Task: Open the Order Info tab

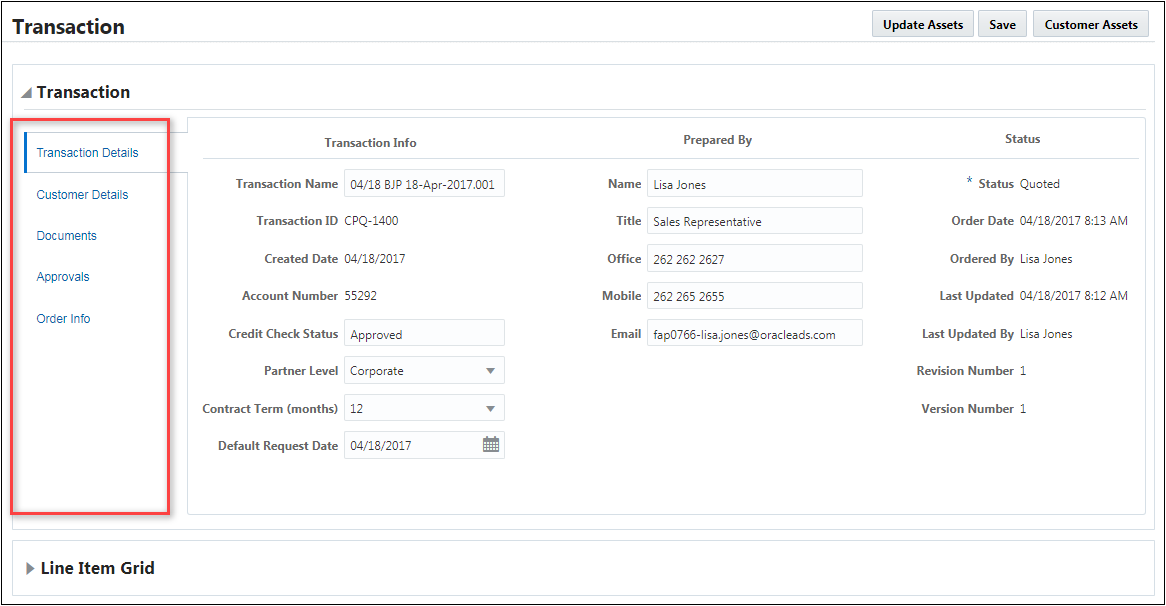Action: click(x=63, y=318)
